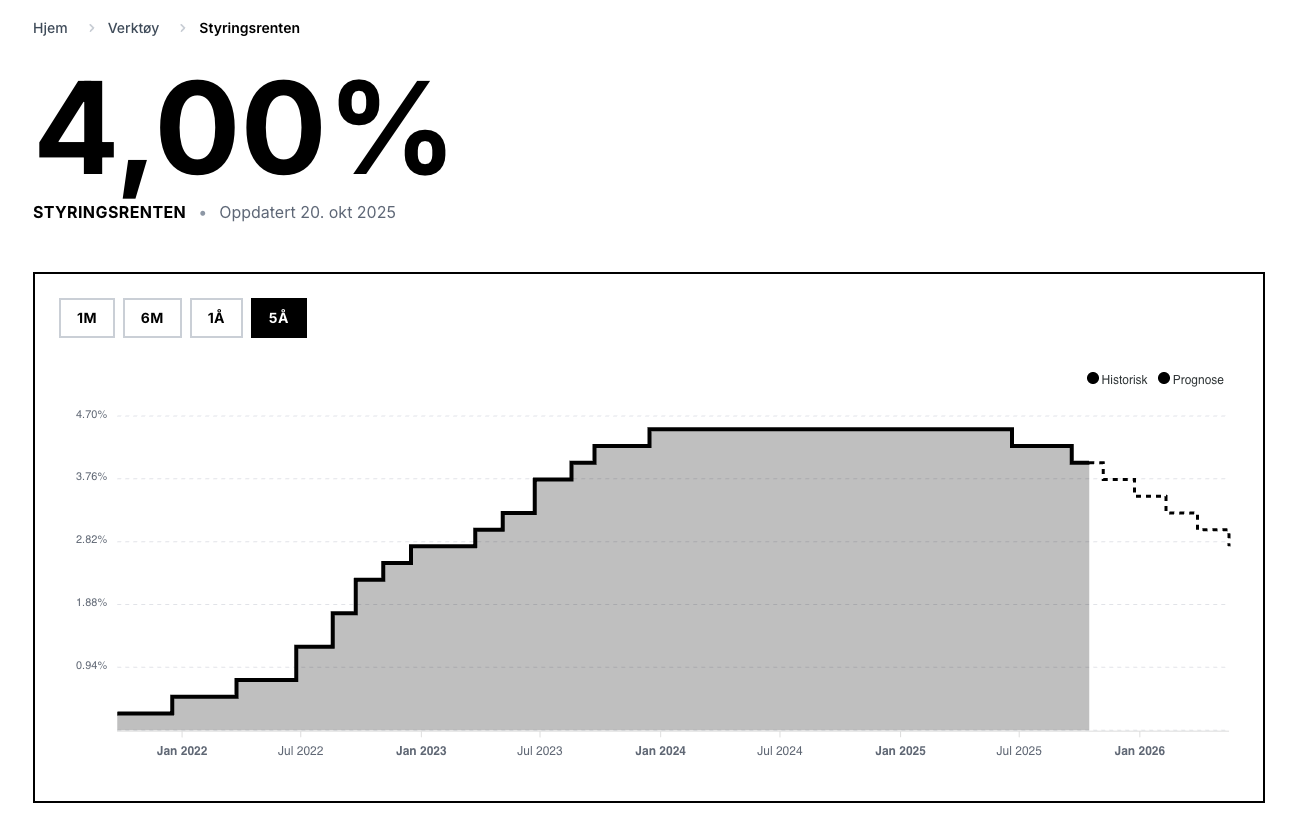Click the Oppdatert 20. okt 2025 text
1309x821 pixels.
tap(307, 213)
